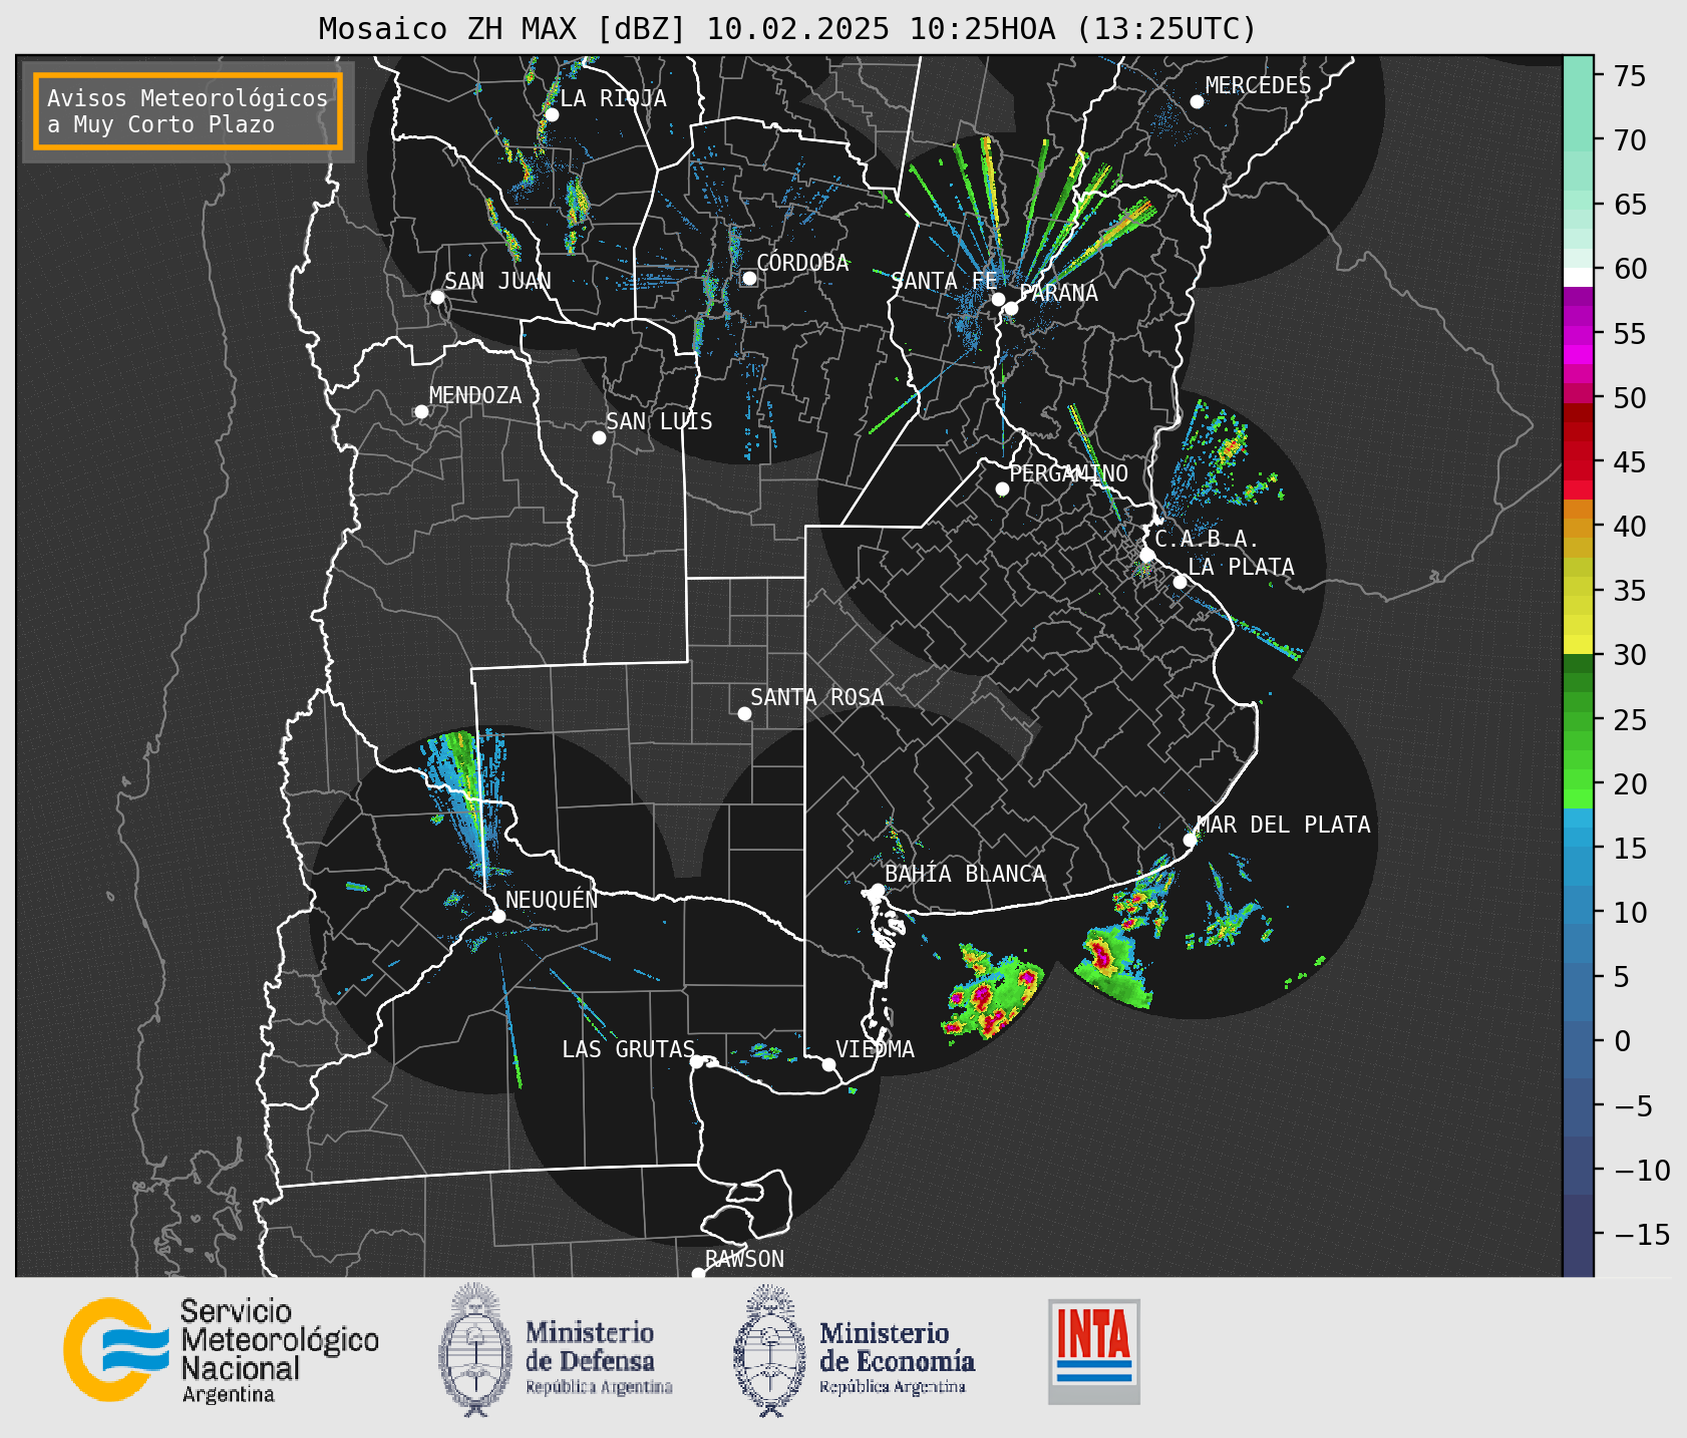
Task: Click the 65 tick label on the colorbar
Action: click(1629, 205)
